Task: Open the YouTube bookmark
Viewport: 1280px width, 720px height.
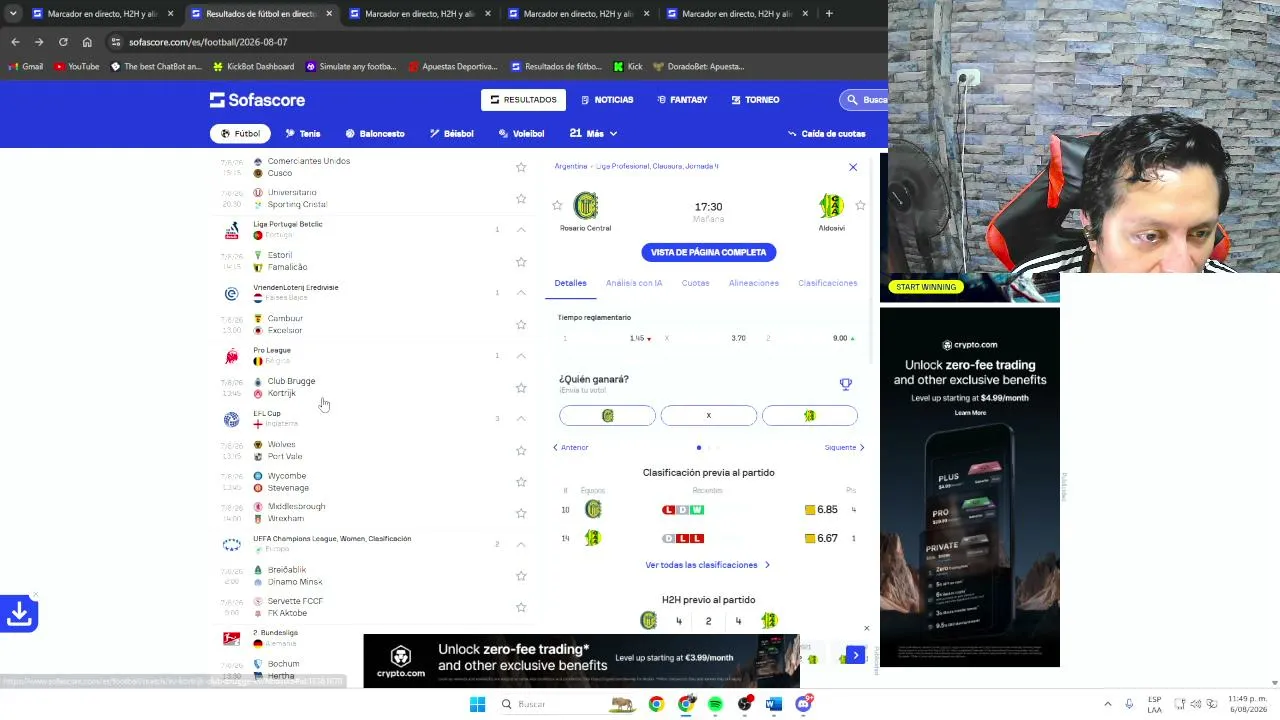Action: (77, 67)
